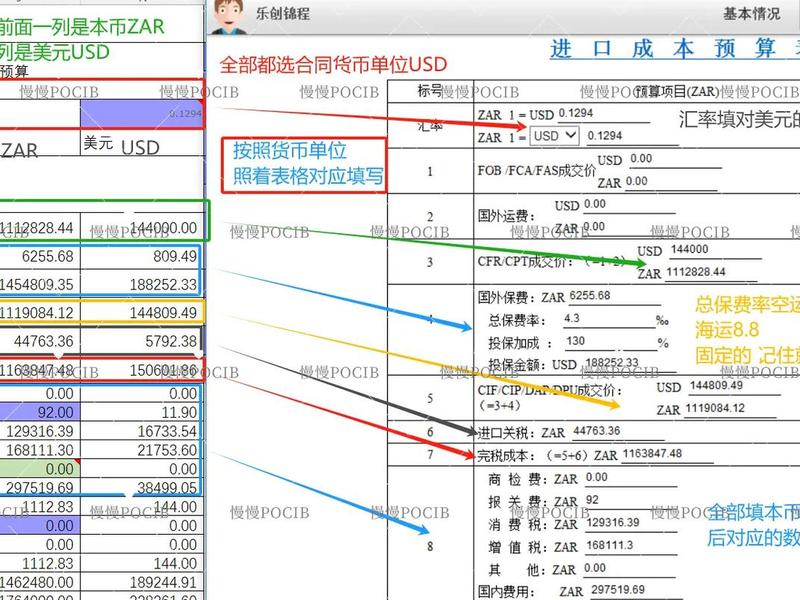
Task: Click the CFR/CPT ZAR field showing 1112828.44
Action: click(x=711, y=272)
